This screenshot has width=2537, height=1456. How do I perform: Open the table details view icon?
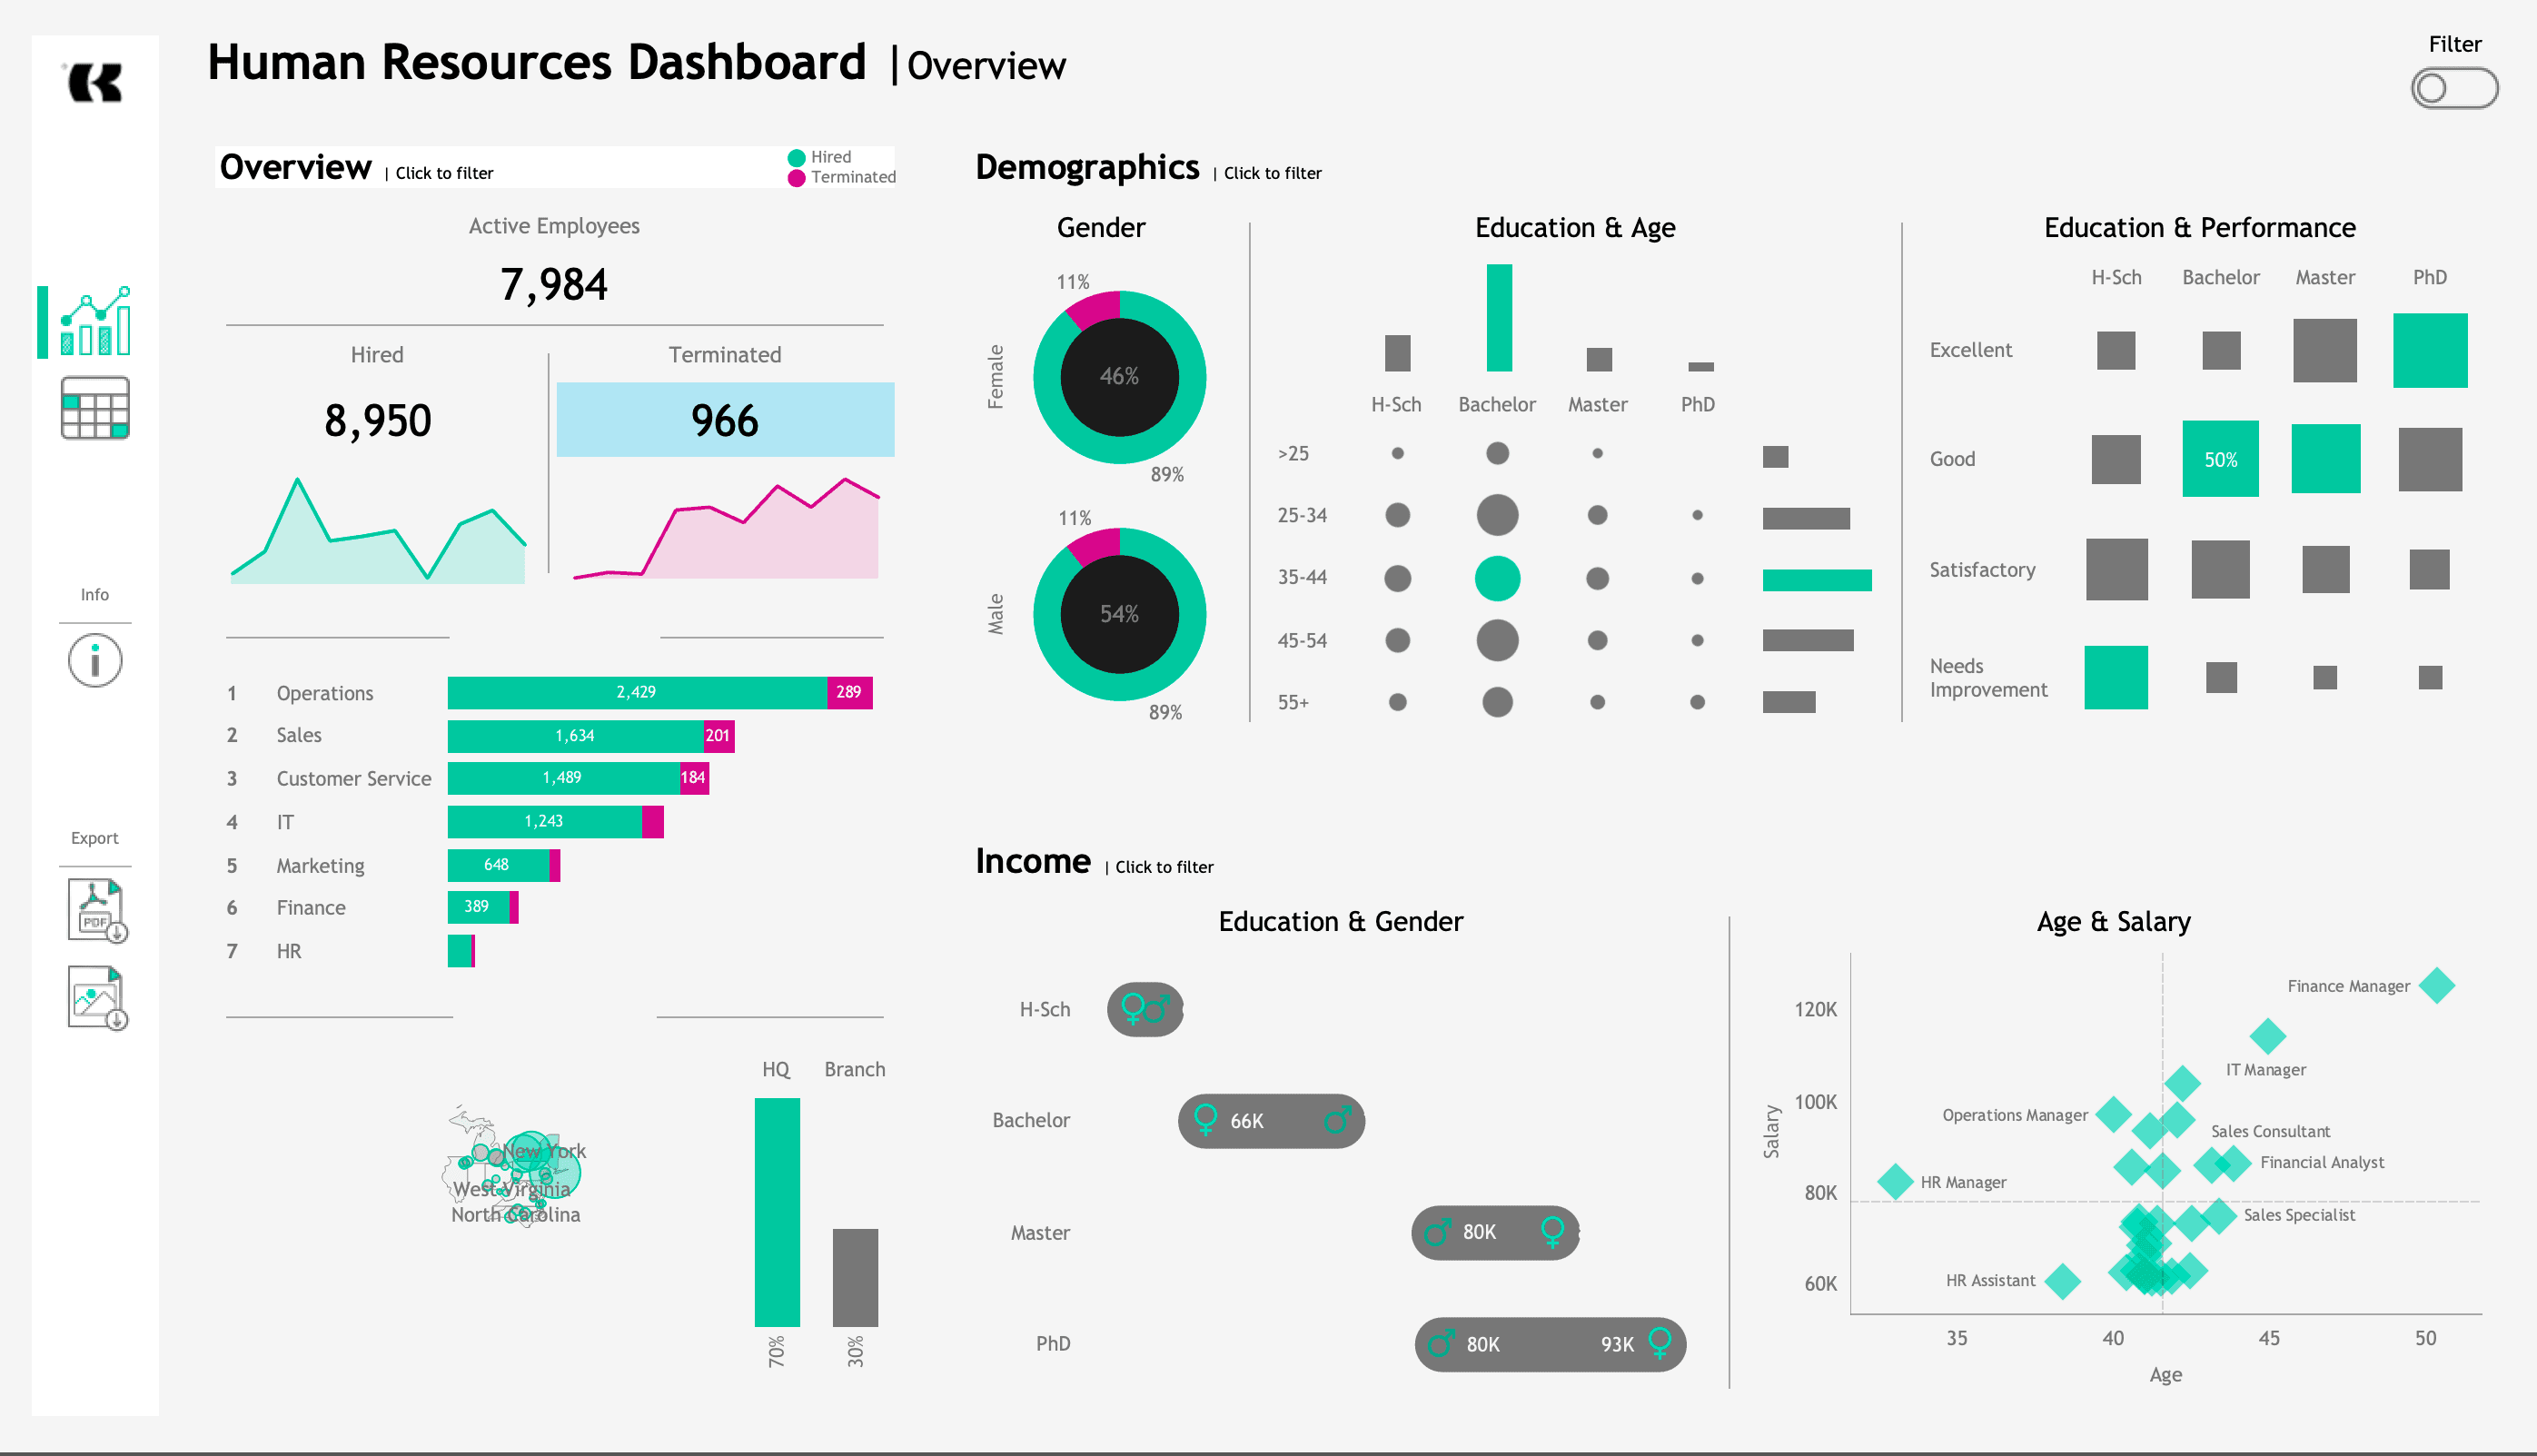tap(95, 408)
